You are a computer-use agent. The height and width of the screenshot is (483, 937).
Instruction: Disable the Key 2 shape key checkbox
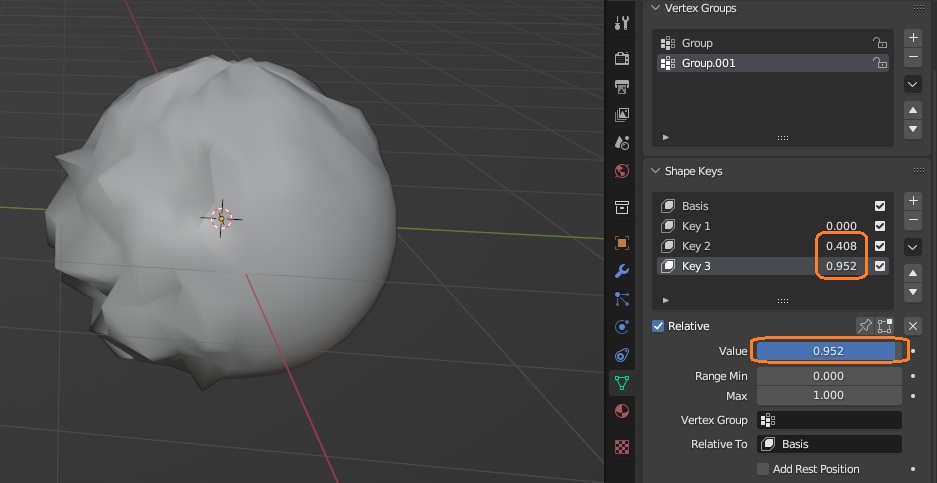tap(880, 246)
